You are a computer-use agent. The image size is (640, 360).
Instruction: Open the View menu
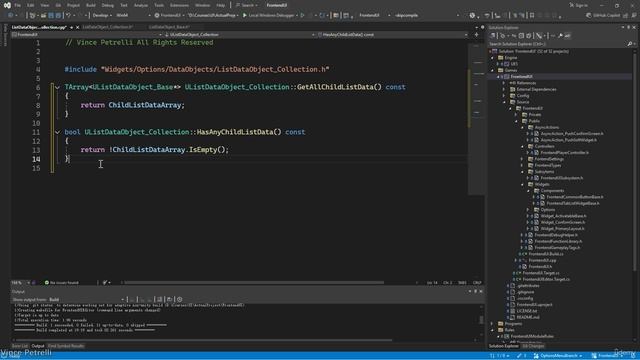click(44, 5)
